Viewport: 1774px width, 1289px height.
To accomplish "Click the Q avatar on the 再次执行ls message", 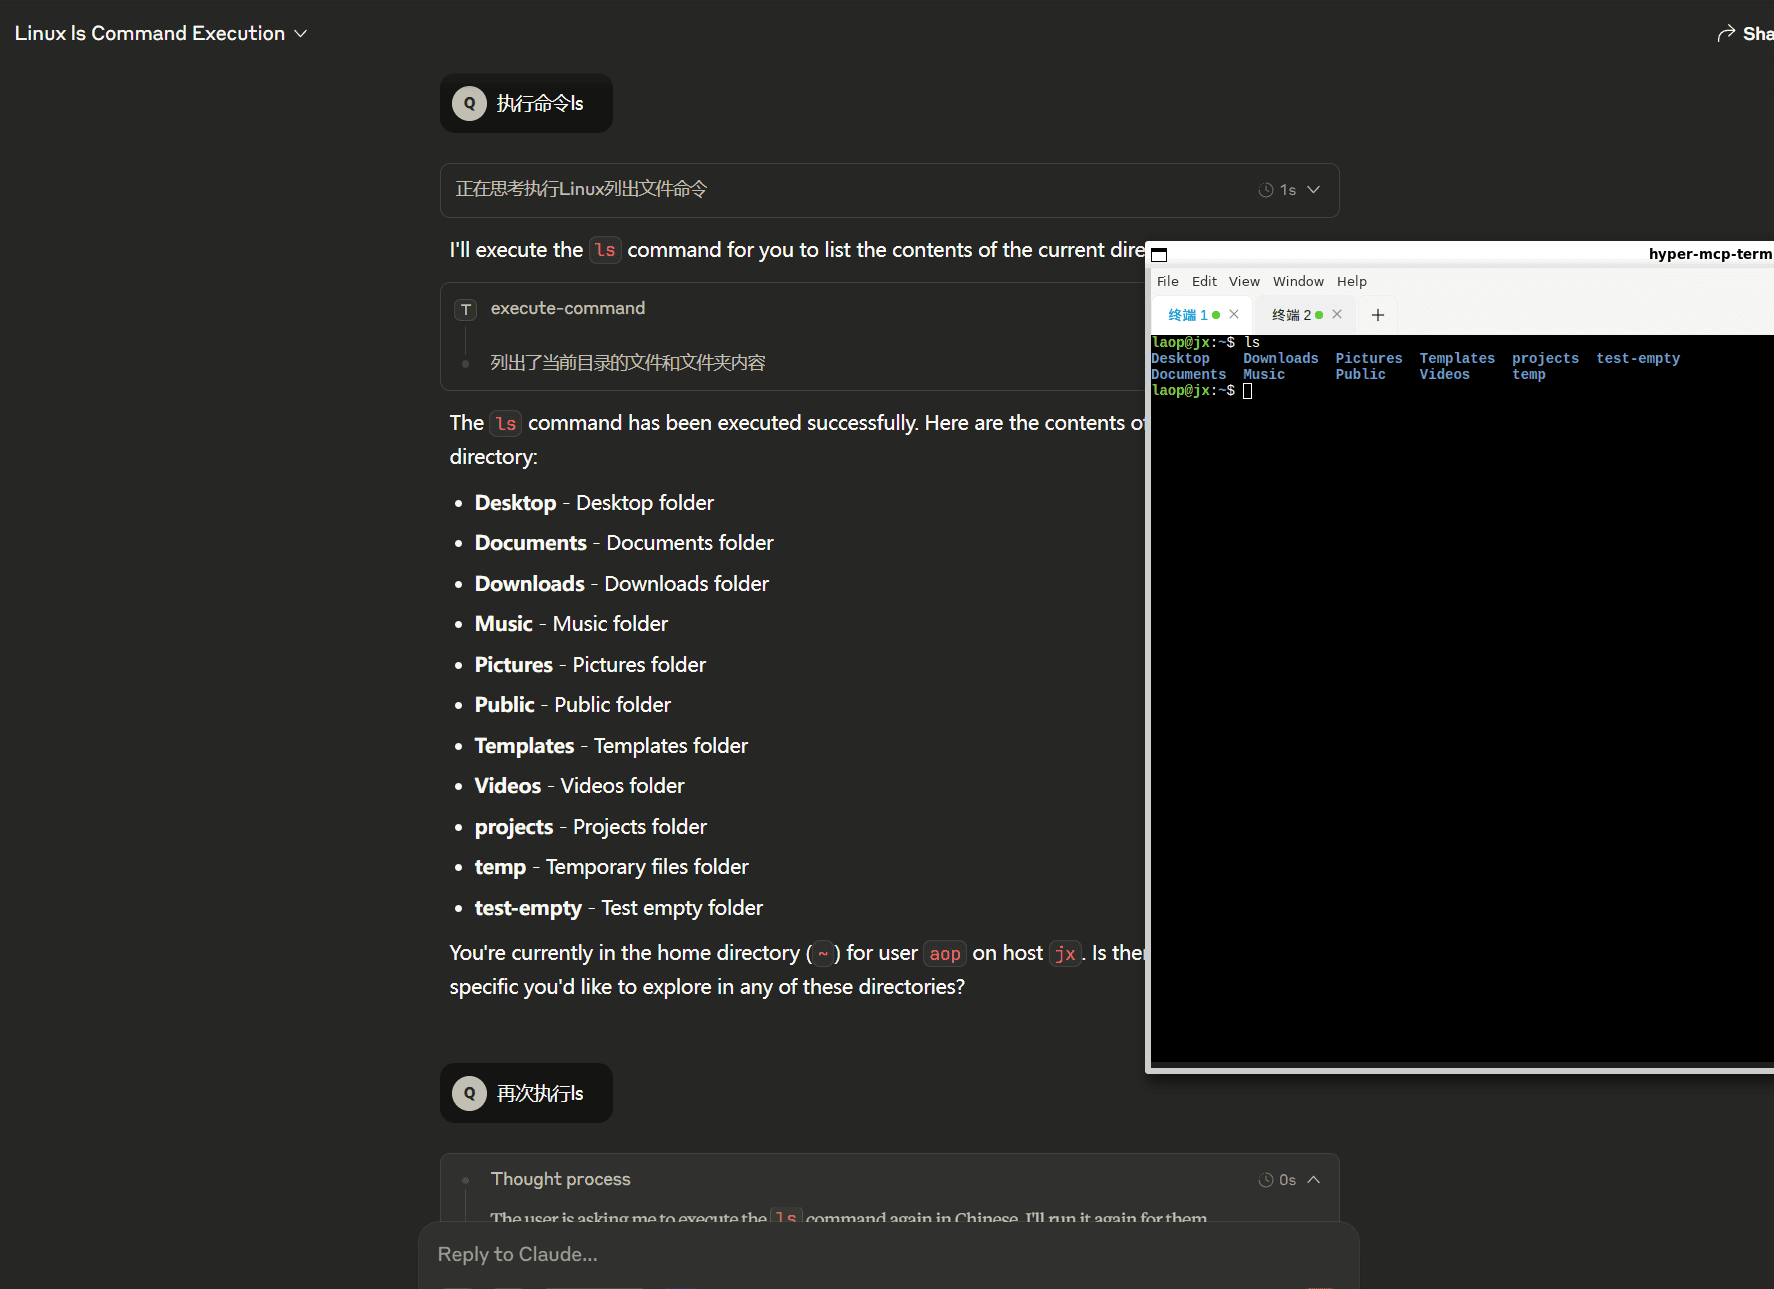I will coord(469,1092).
